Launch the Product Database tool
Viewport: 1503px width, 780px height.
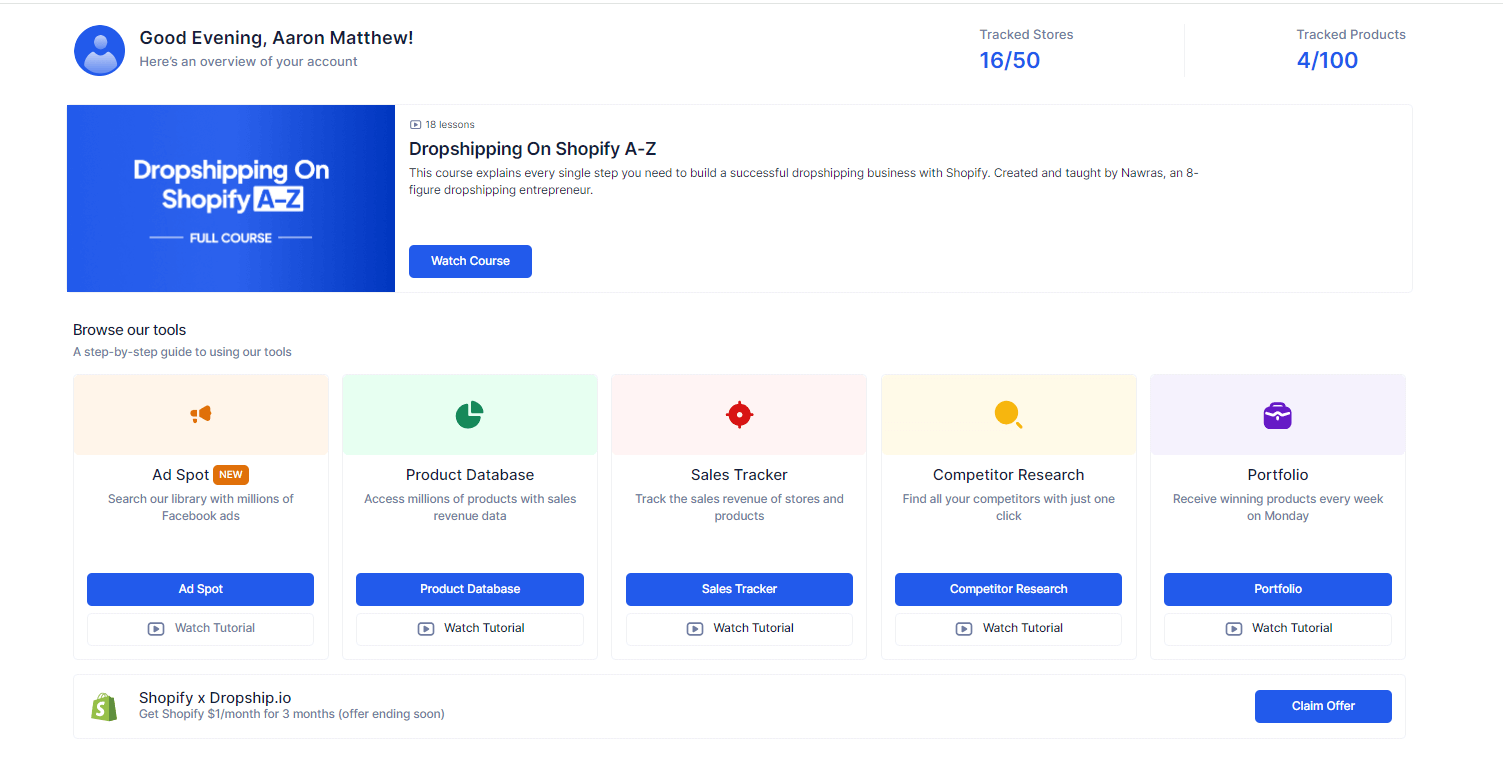click(469, 589)
